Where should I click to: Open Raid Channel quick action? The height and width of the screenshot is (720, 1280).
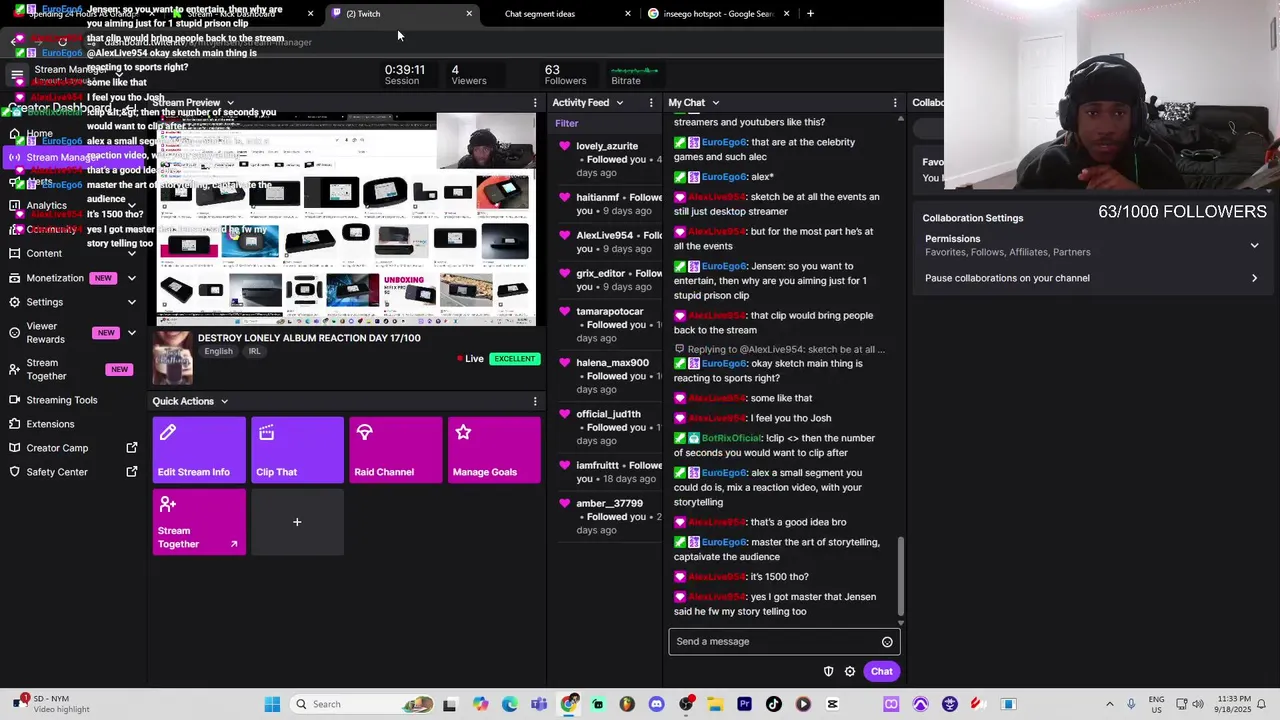pyautogui.click(x=395, y=450)
